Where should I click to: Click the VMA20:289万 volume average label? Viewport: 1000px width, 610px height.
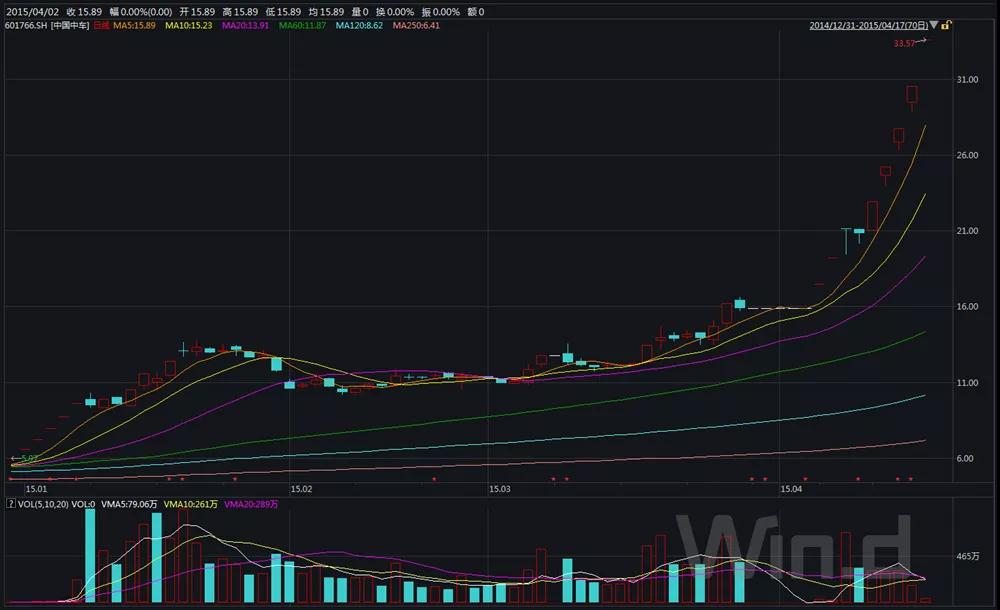[x=251, y=504]
